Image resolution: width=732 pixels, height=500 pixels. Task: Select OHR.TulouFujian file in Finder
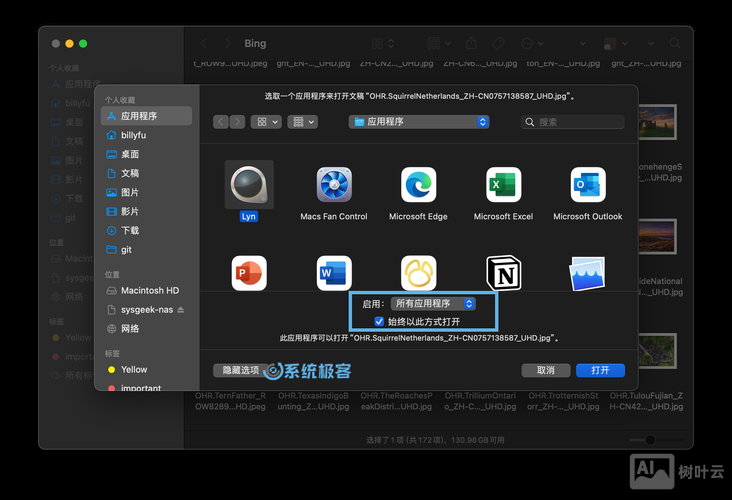tap(647, 401)
